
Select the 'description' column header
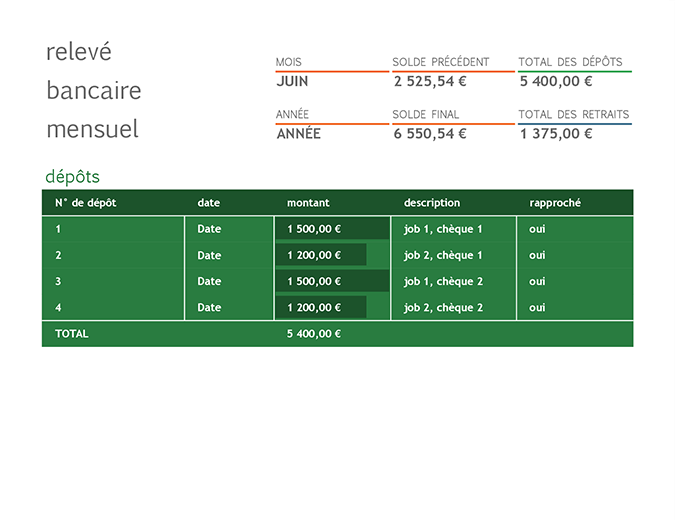432,203
